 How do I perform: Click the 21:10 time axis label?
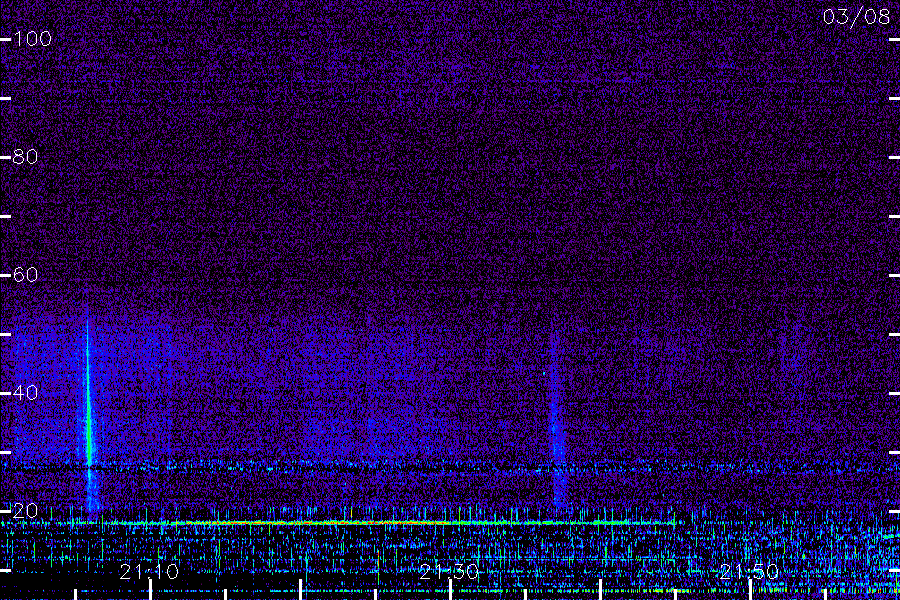pos(149,572)
